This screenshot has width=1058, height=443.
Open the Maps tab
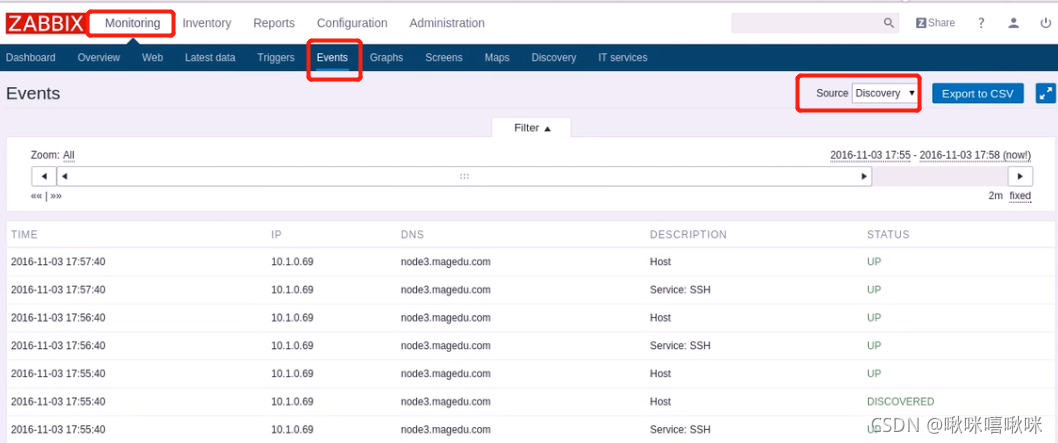(x=497, y=57)
